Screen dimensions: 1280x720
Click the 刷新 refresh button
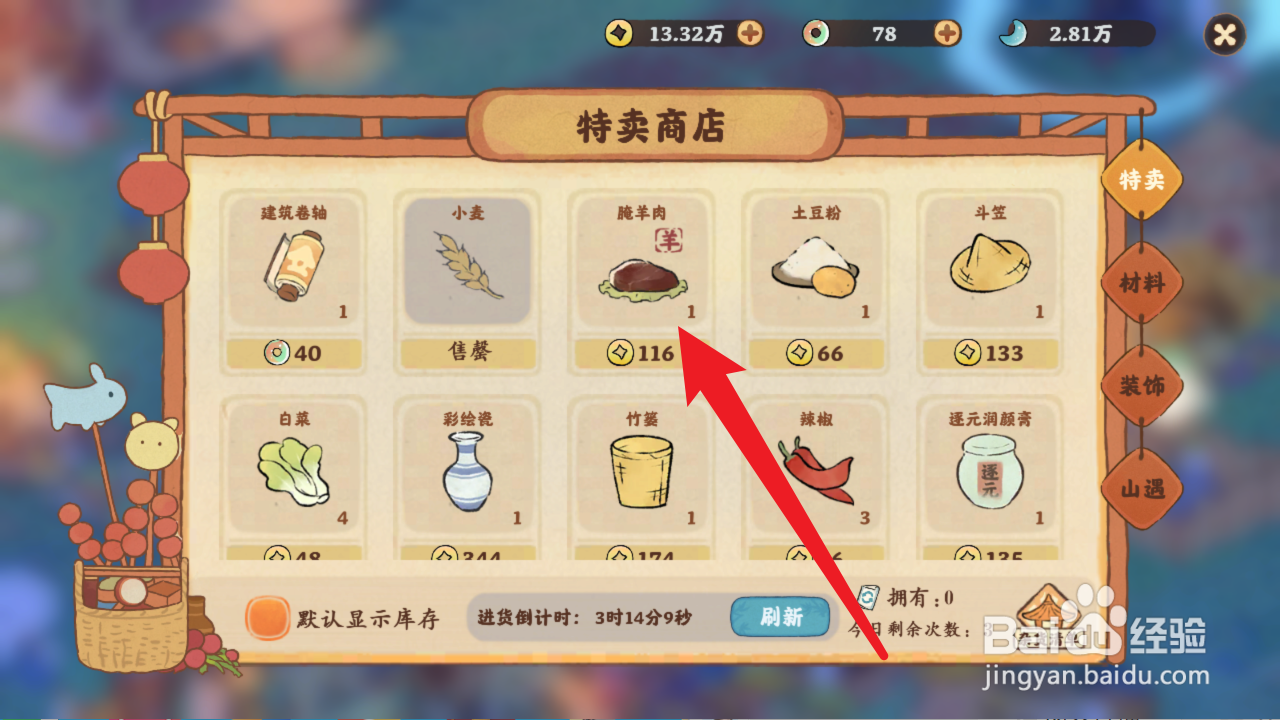(780, 617)
